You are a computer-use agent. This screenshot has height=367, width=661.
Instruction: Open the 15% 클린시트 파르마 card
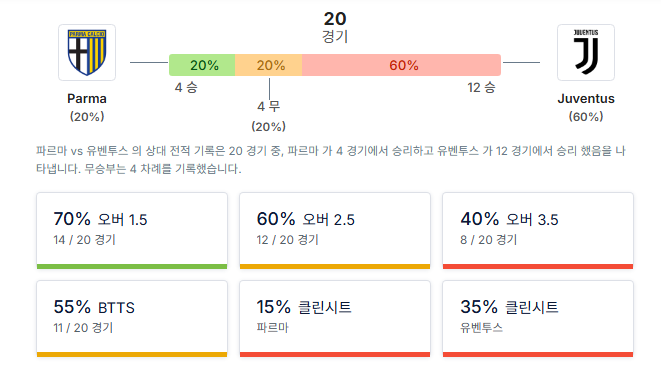pyautogui.click(x=335, y=319)
